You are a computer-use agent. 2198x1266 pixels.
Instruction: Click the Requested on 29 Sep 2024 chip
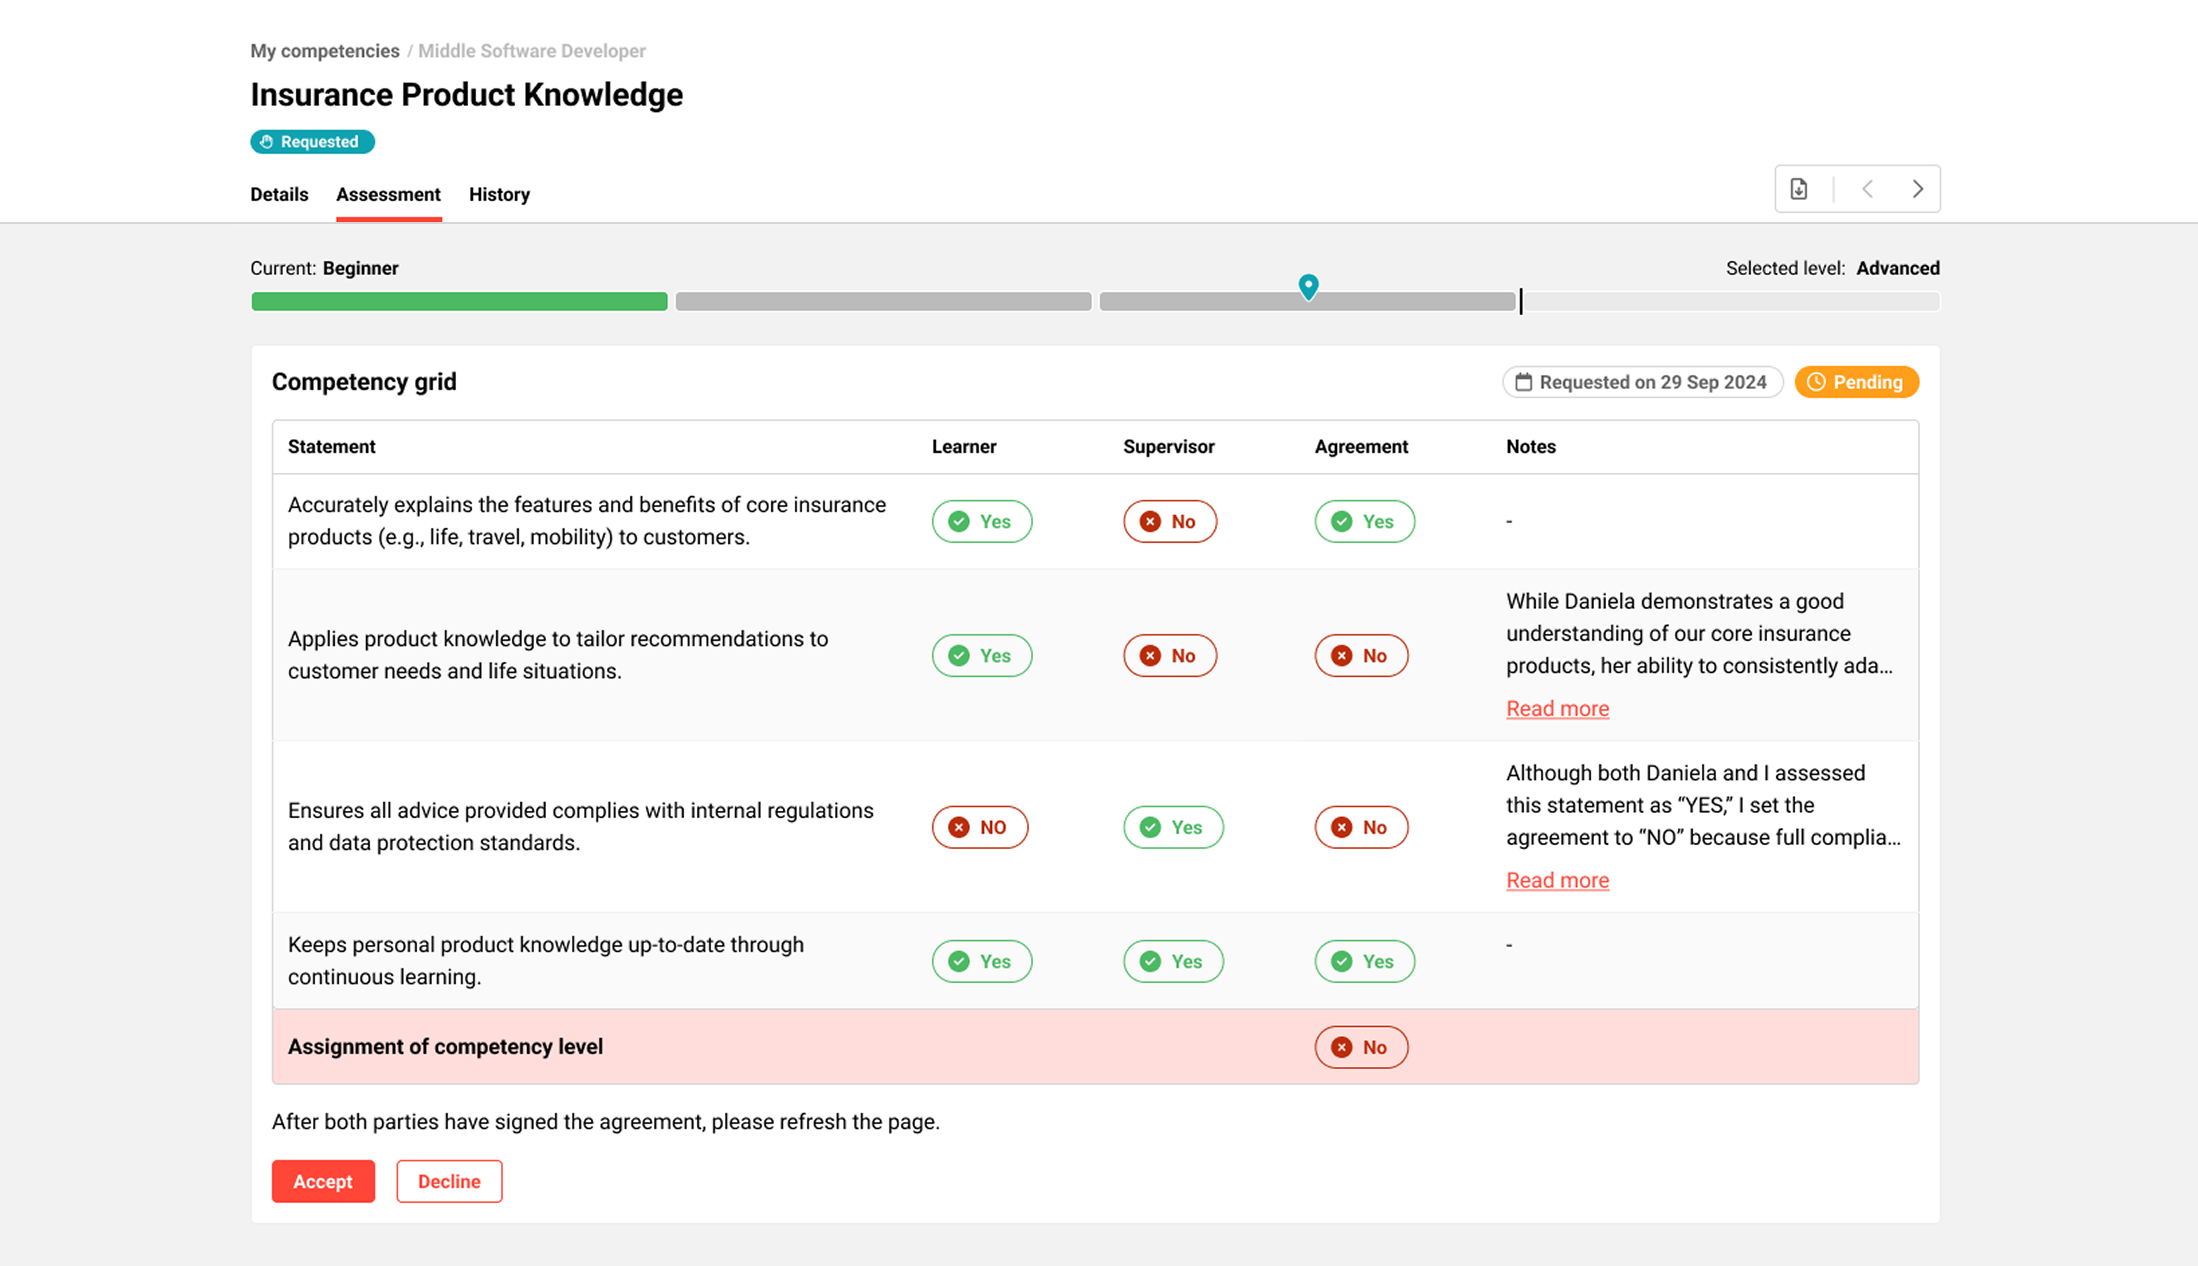pos(1641,382)
